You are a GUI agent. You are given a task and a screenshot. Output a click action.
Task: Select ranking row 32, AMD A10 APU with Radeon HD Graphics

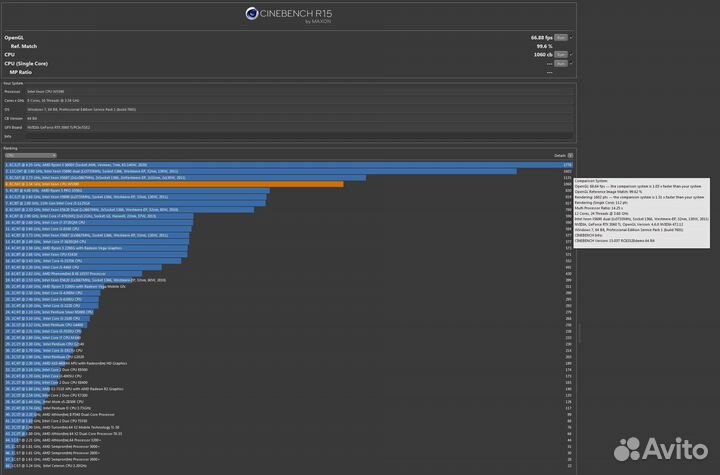[288, 363]
